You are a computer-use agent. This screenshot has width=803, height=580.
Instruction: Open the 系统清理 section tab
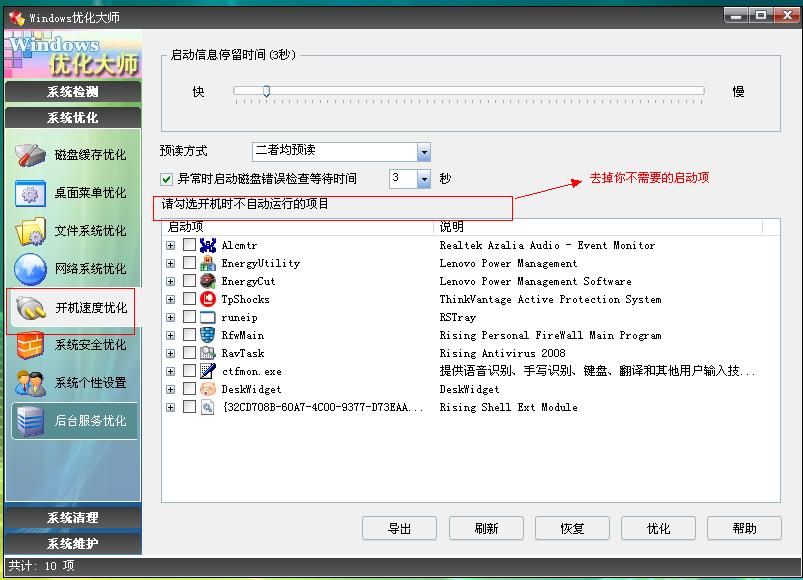[x=73, y=518]
